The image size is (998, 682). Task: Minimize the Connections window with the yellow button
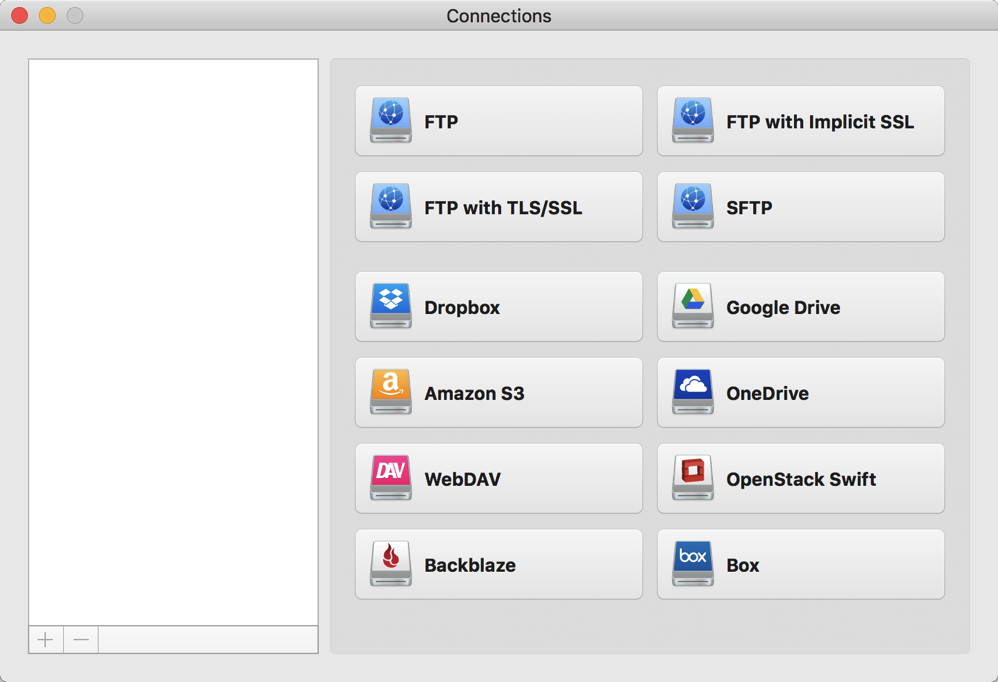pyautogui.click(x=47, y=15)
